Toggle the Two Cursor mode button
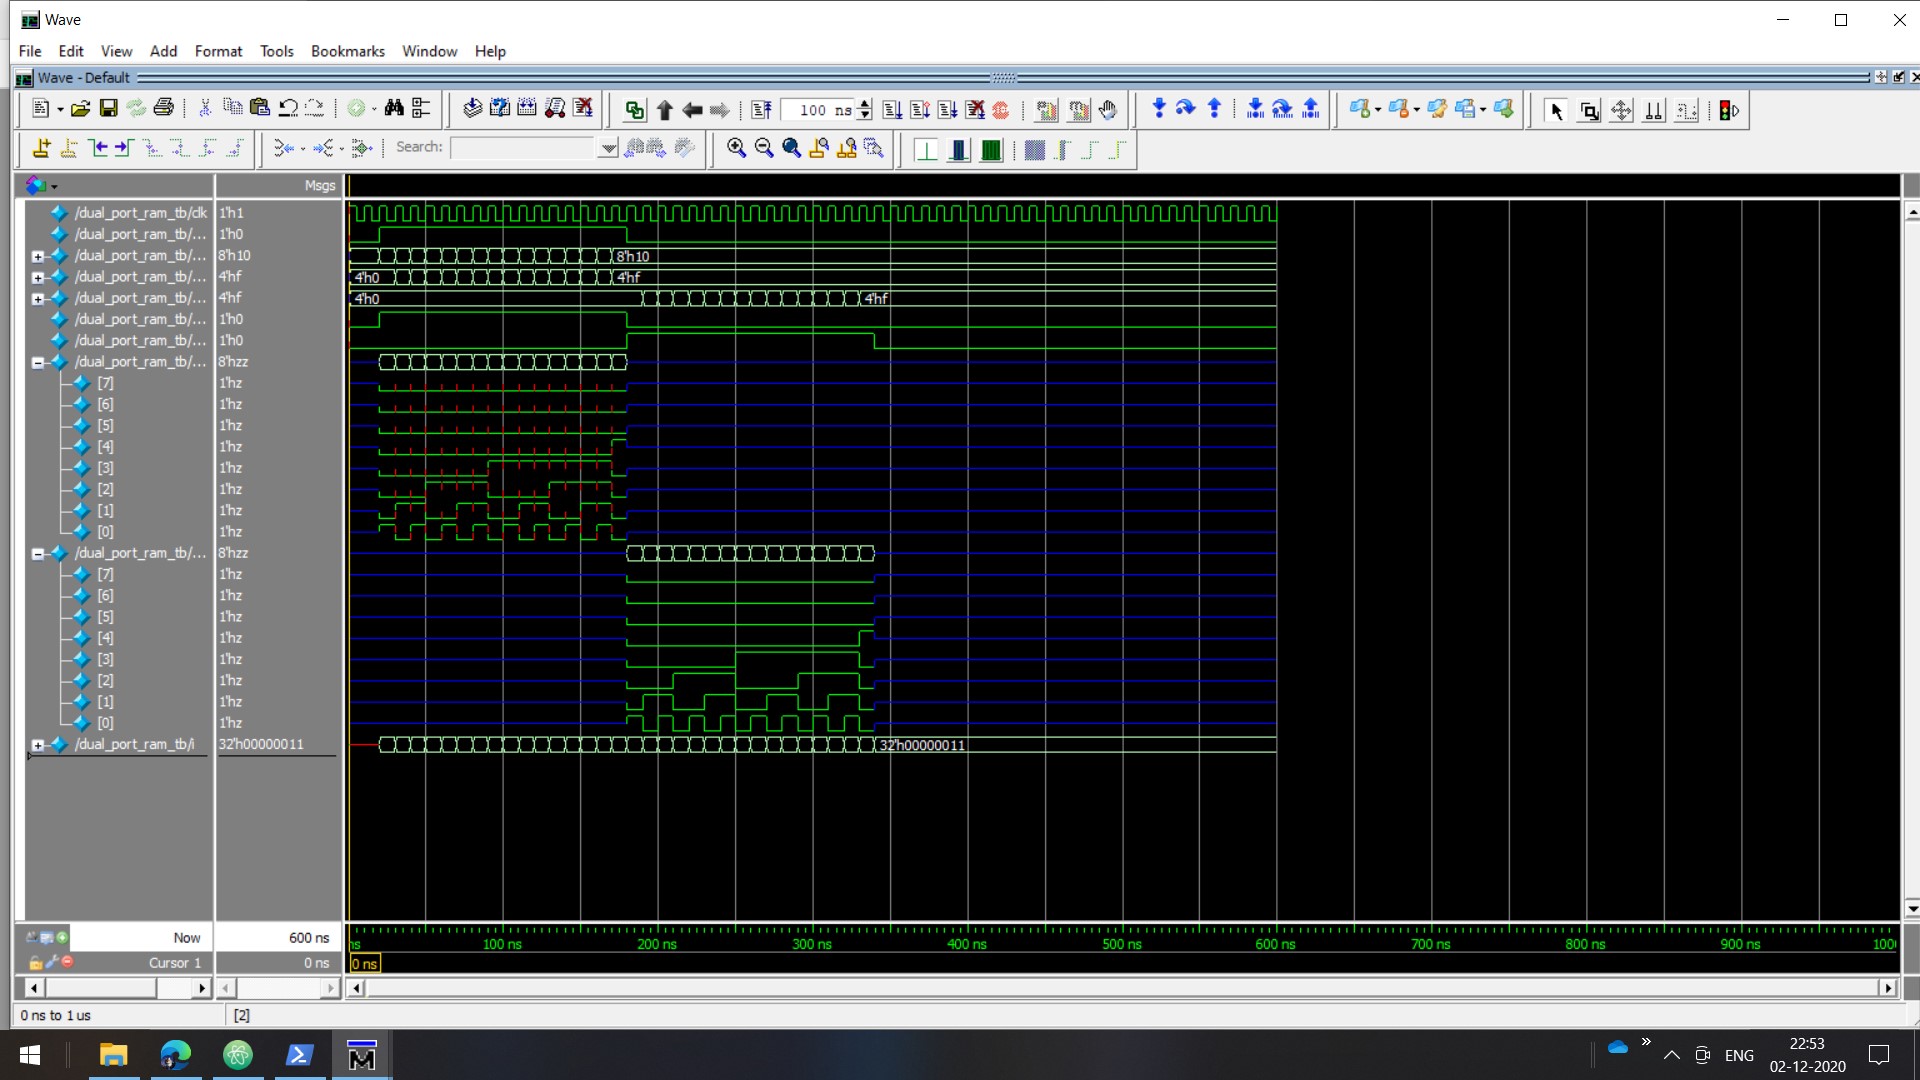 (1653, 111)
